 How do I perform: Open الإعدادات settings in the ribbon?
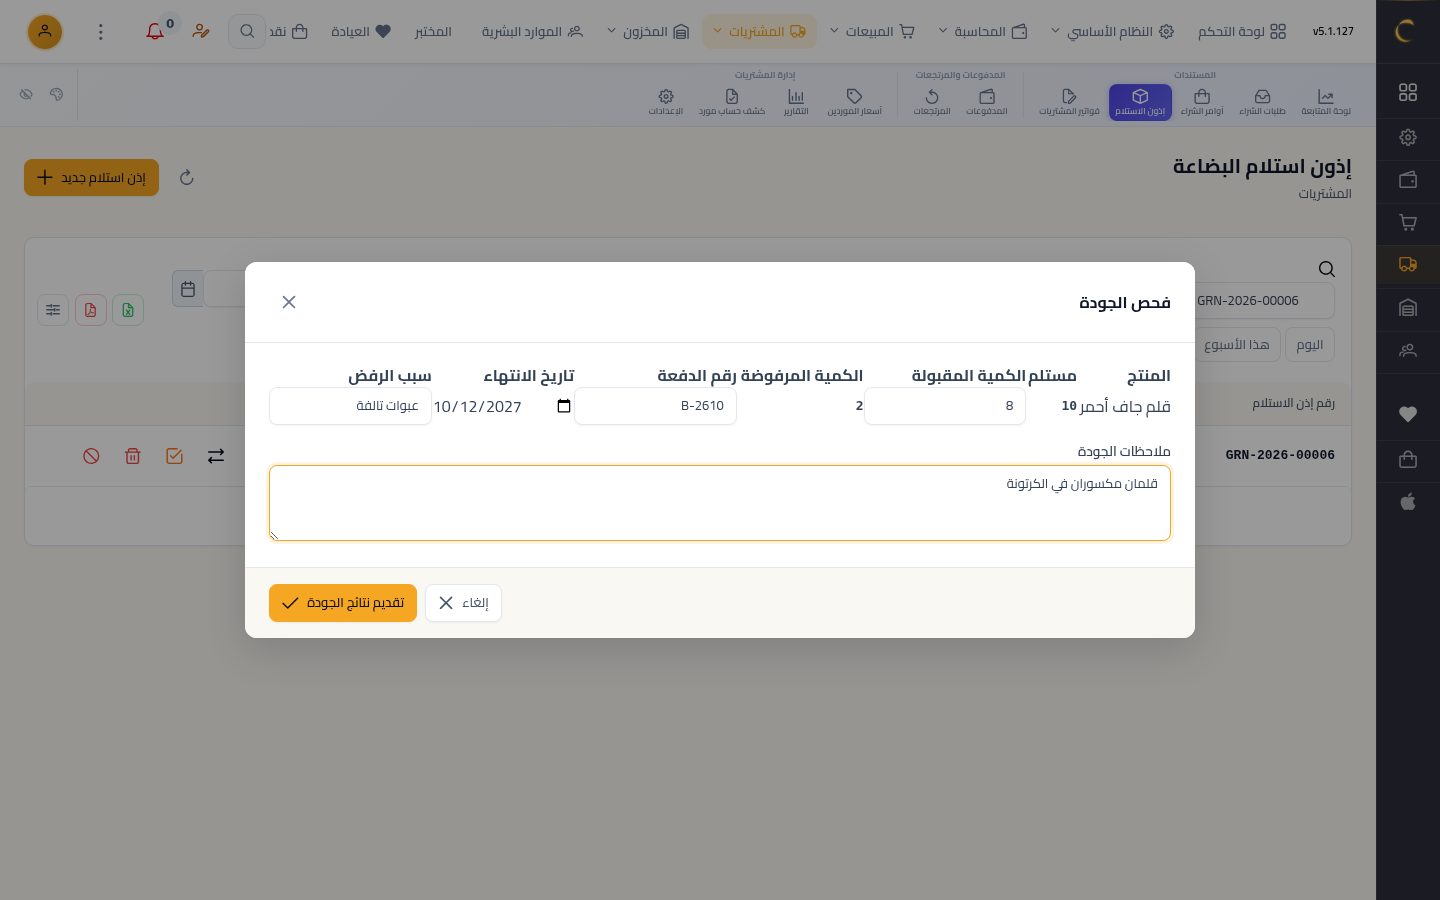click(666, 102)
